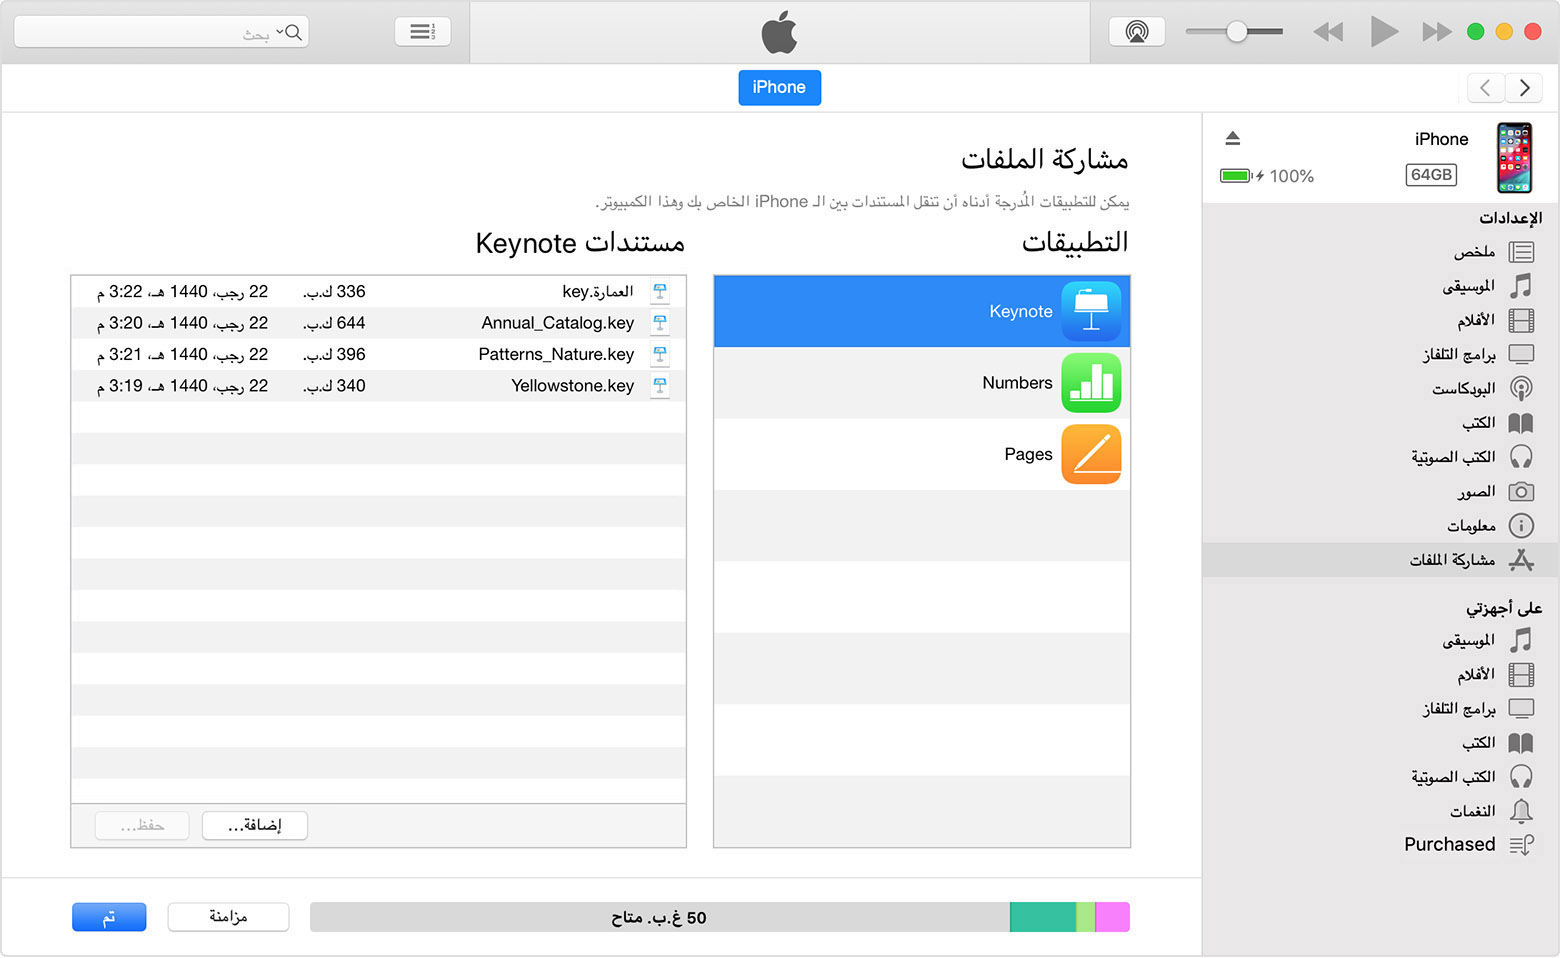
Task: Click the Yellowstone.key file icon
Action: (660, 385)
